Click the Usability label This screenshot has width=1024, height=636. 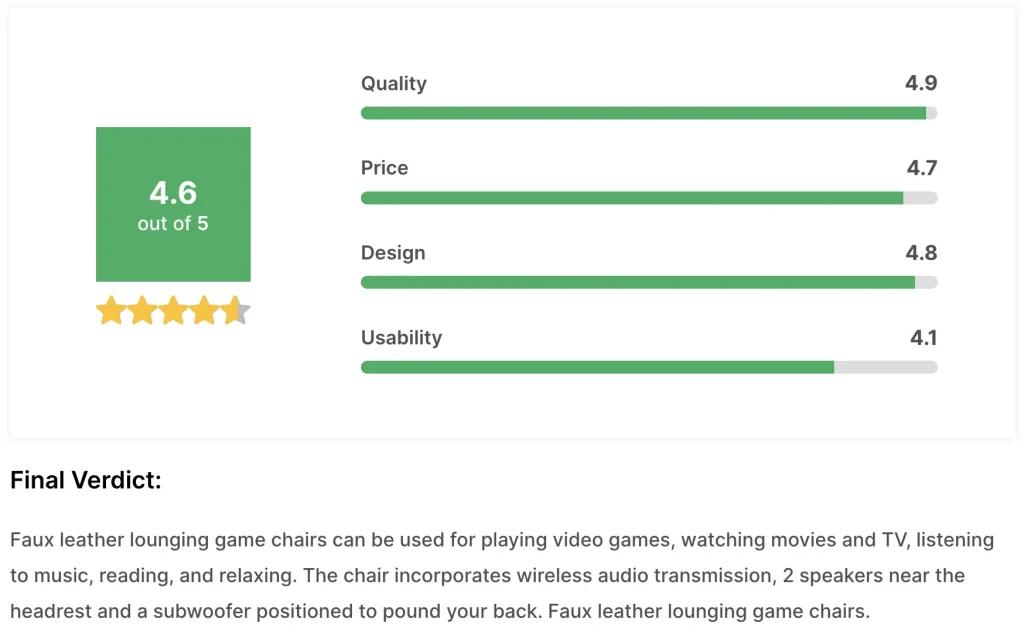[402, 338]
